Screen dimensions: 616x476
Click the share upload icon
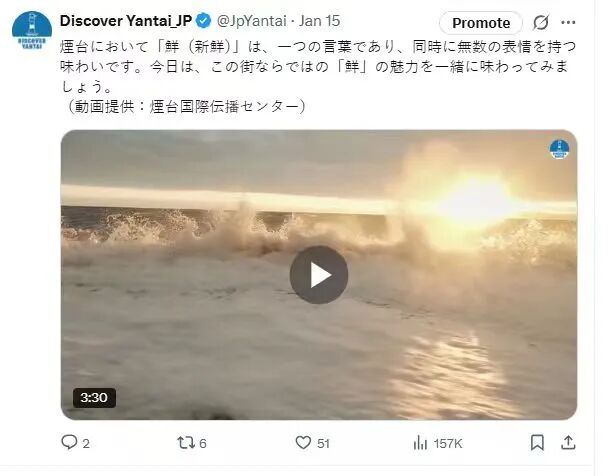pos(568,443)
